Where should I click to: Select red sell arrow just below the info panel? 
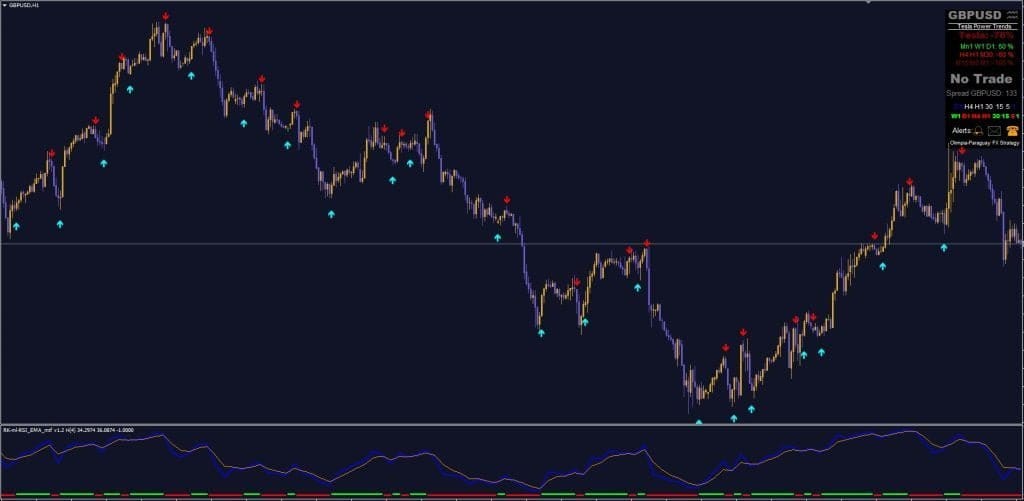962,151
